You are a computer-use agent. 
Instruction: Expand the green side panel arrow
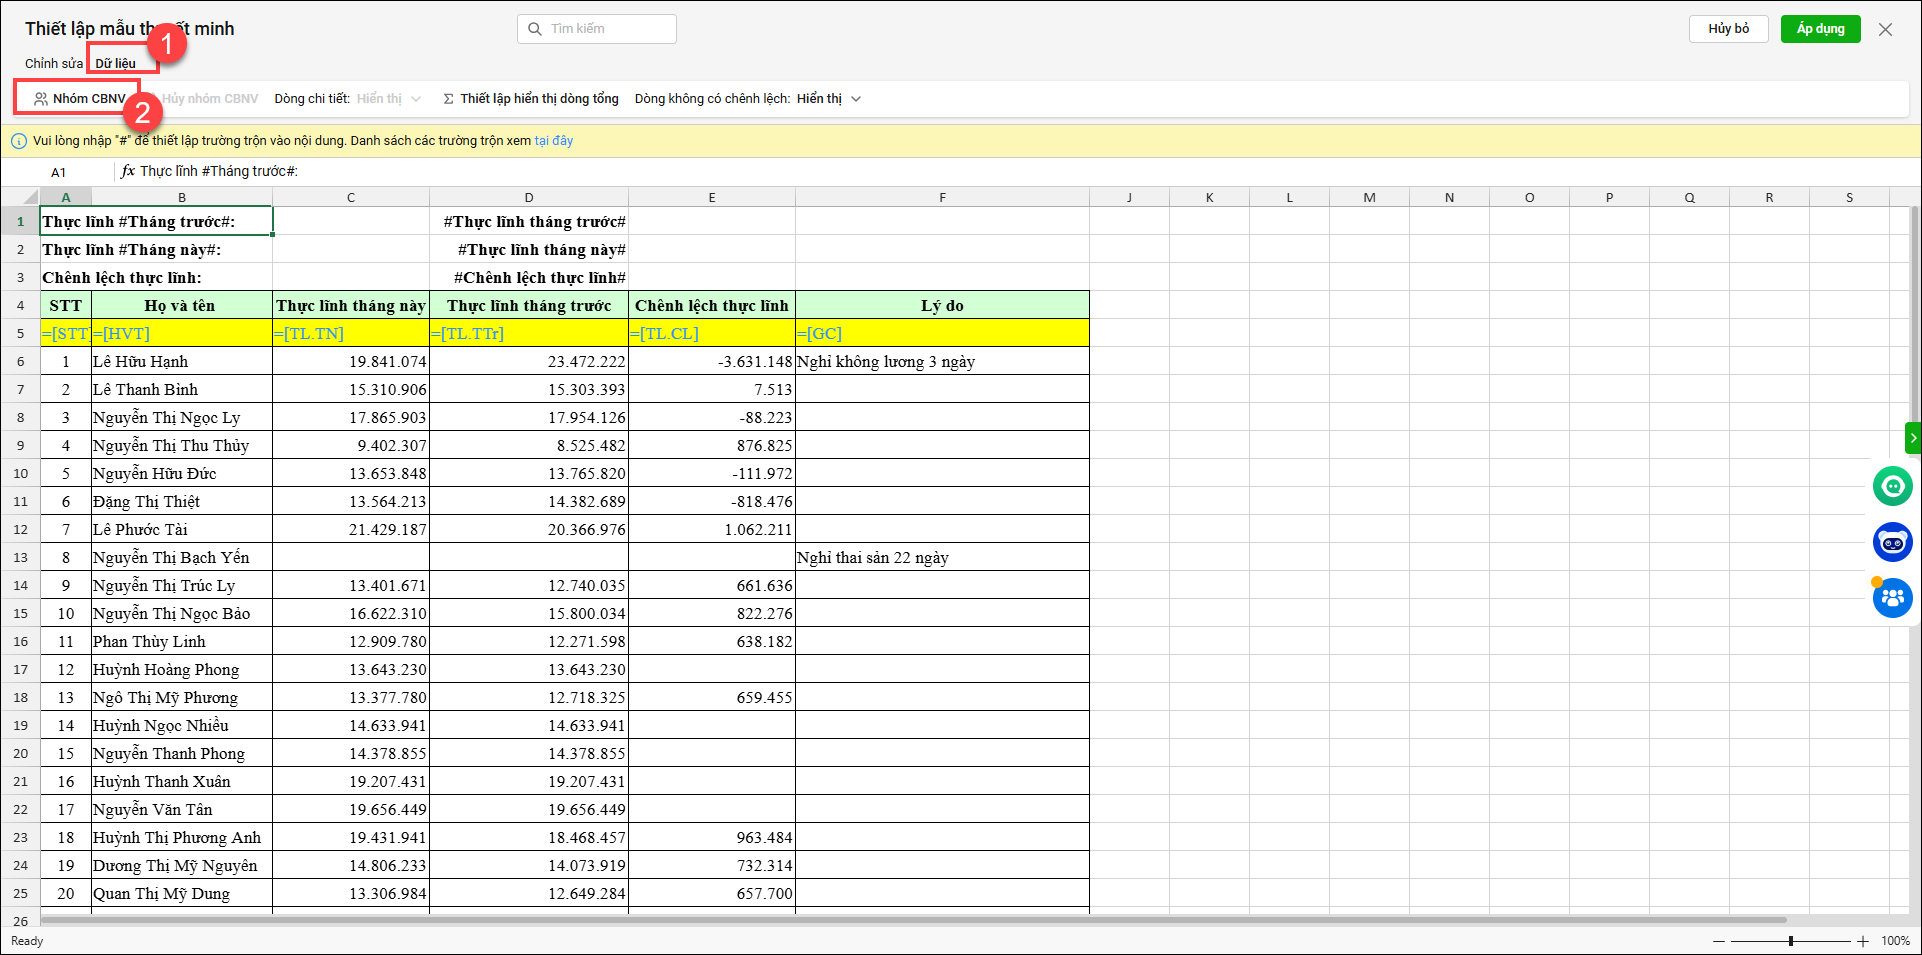click(1912, 438)
